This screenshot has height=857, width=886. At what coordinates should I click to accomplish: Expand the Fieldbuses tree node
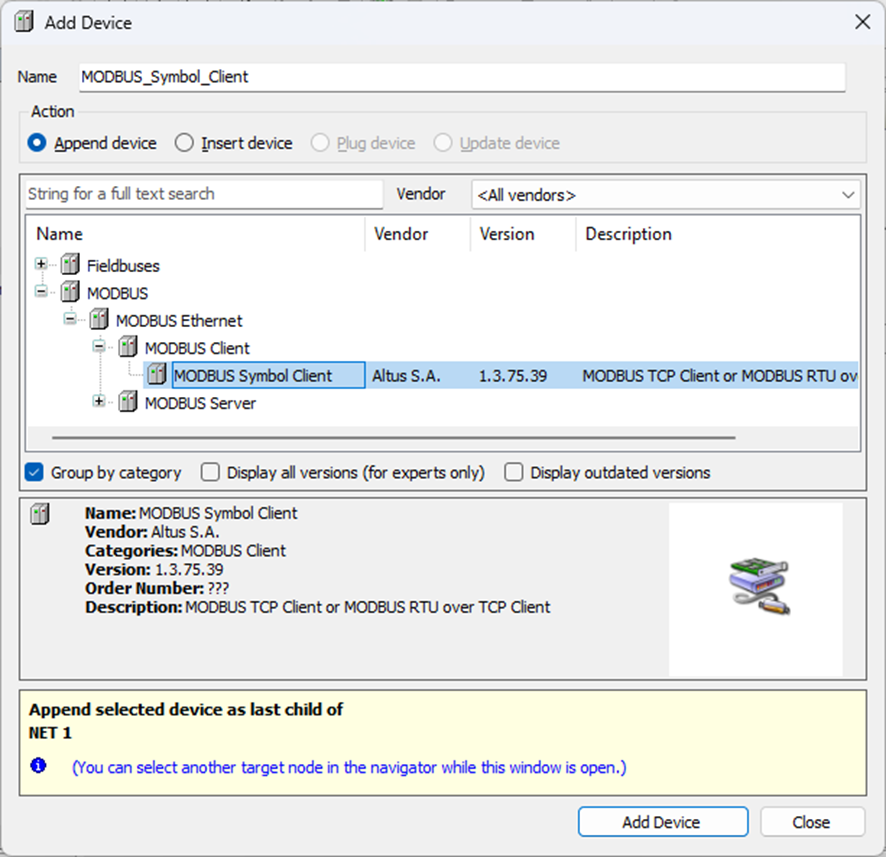[41, 266]
